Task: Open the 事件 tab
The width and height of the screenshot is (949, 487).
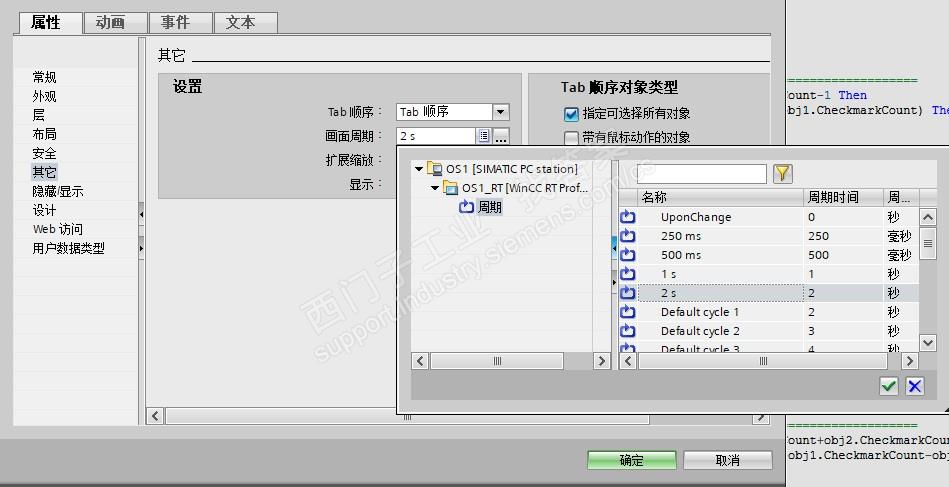Action: 179,23
